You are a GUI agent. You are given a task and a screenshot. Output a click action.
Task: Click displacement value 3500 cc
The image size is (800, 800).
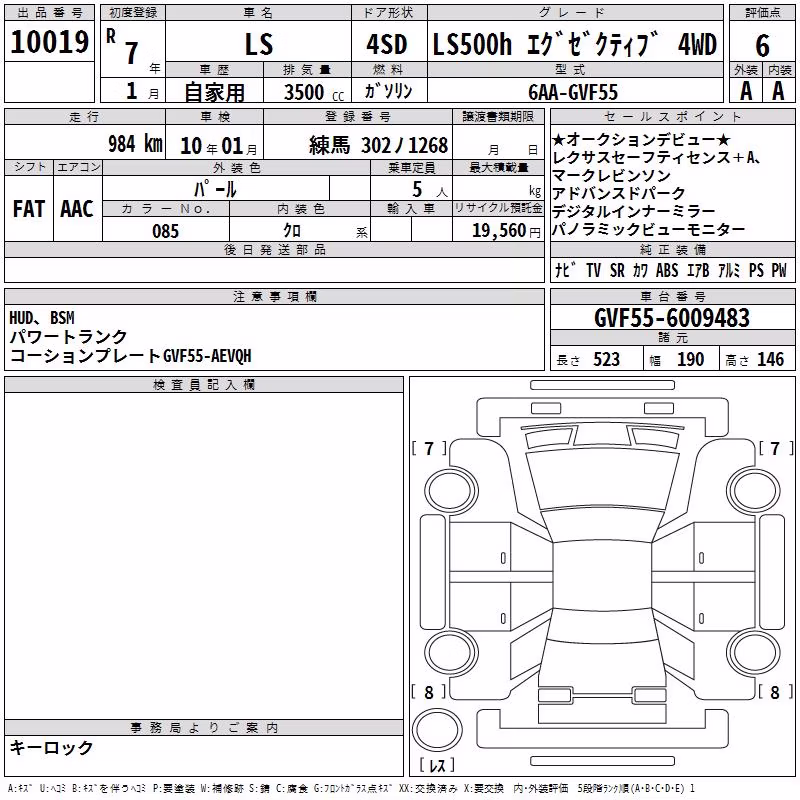pos(314,92)
